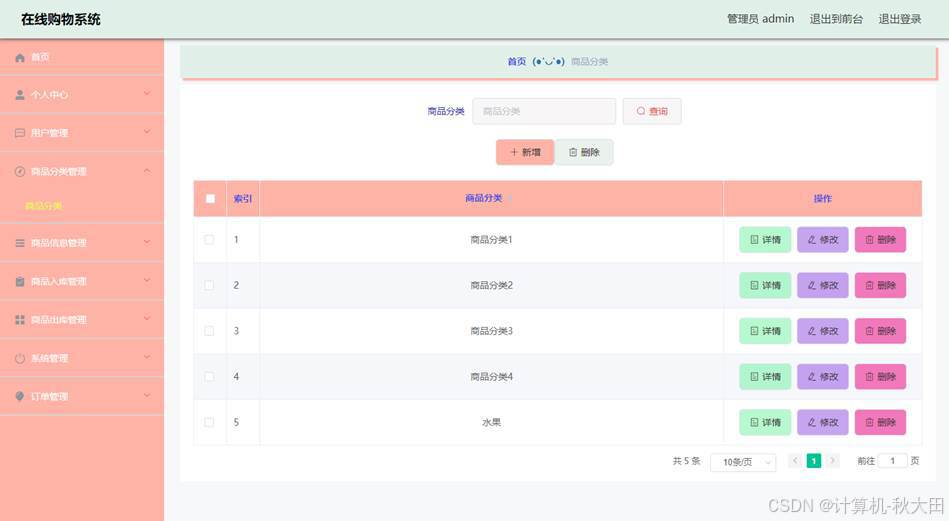
Task: Open the 个人中心 sidebar menu
Action: pos(82,95)
